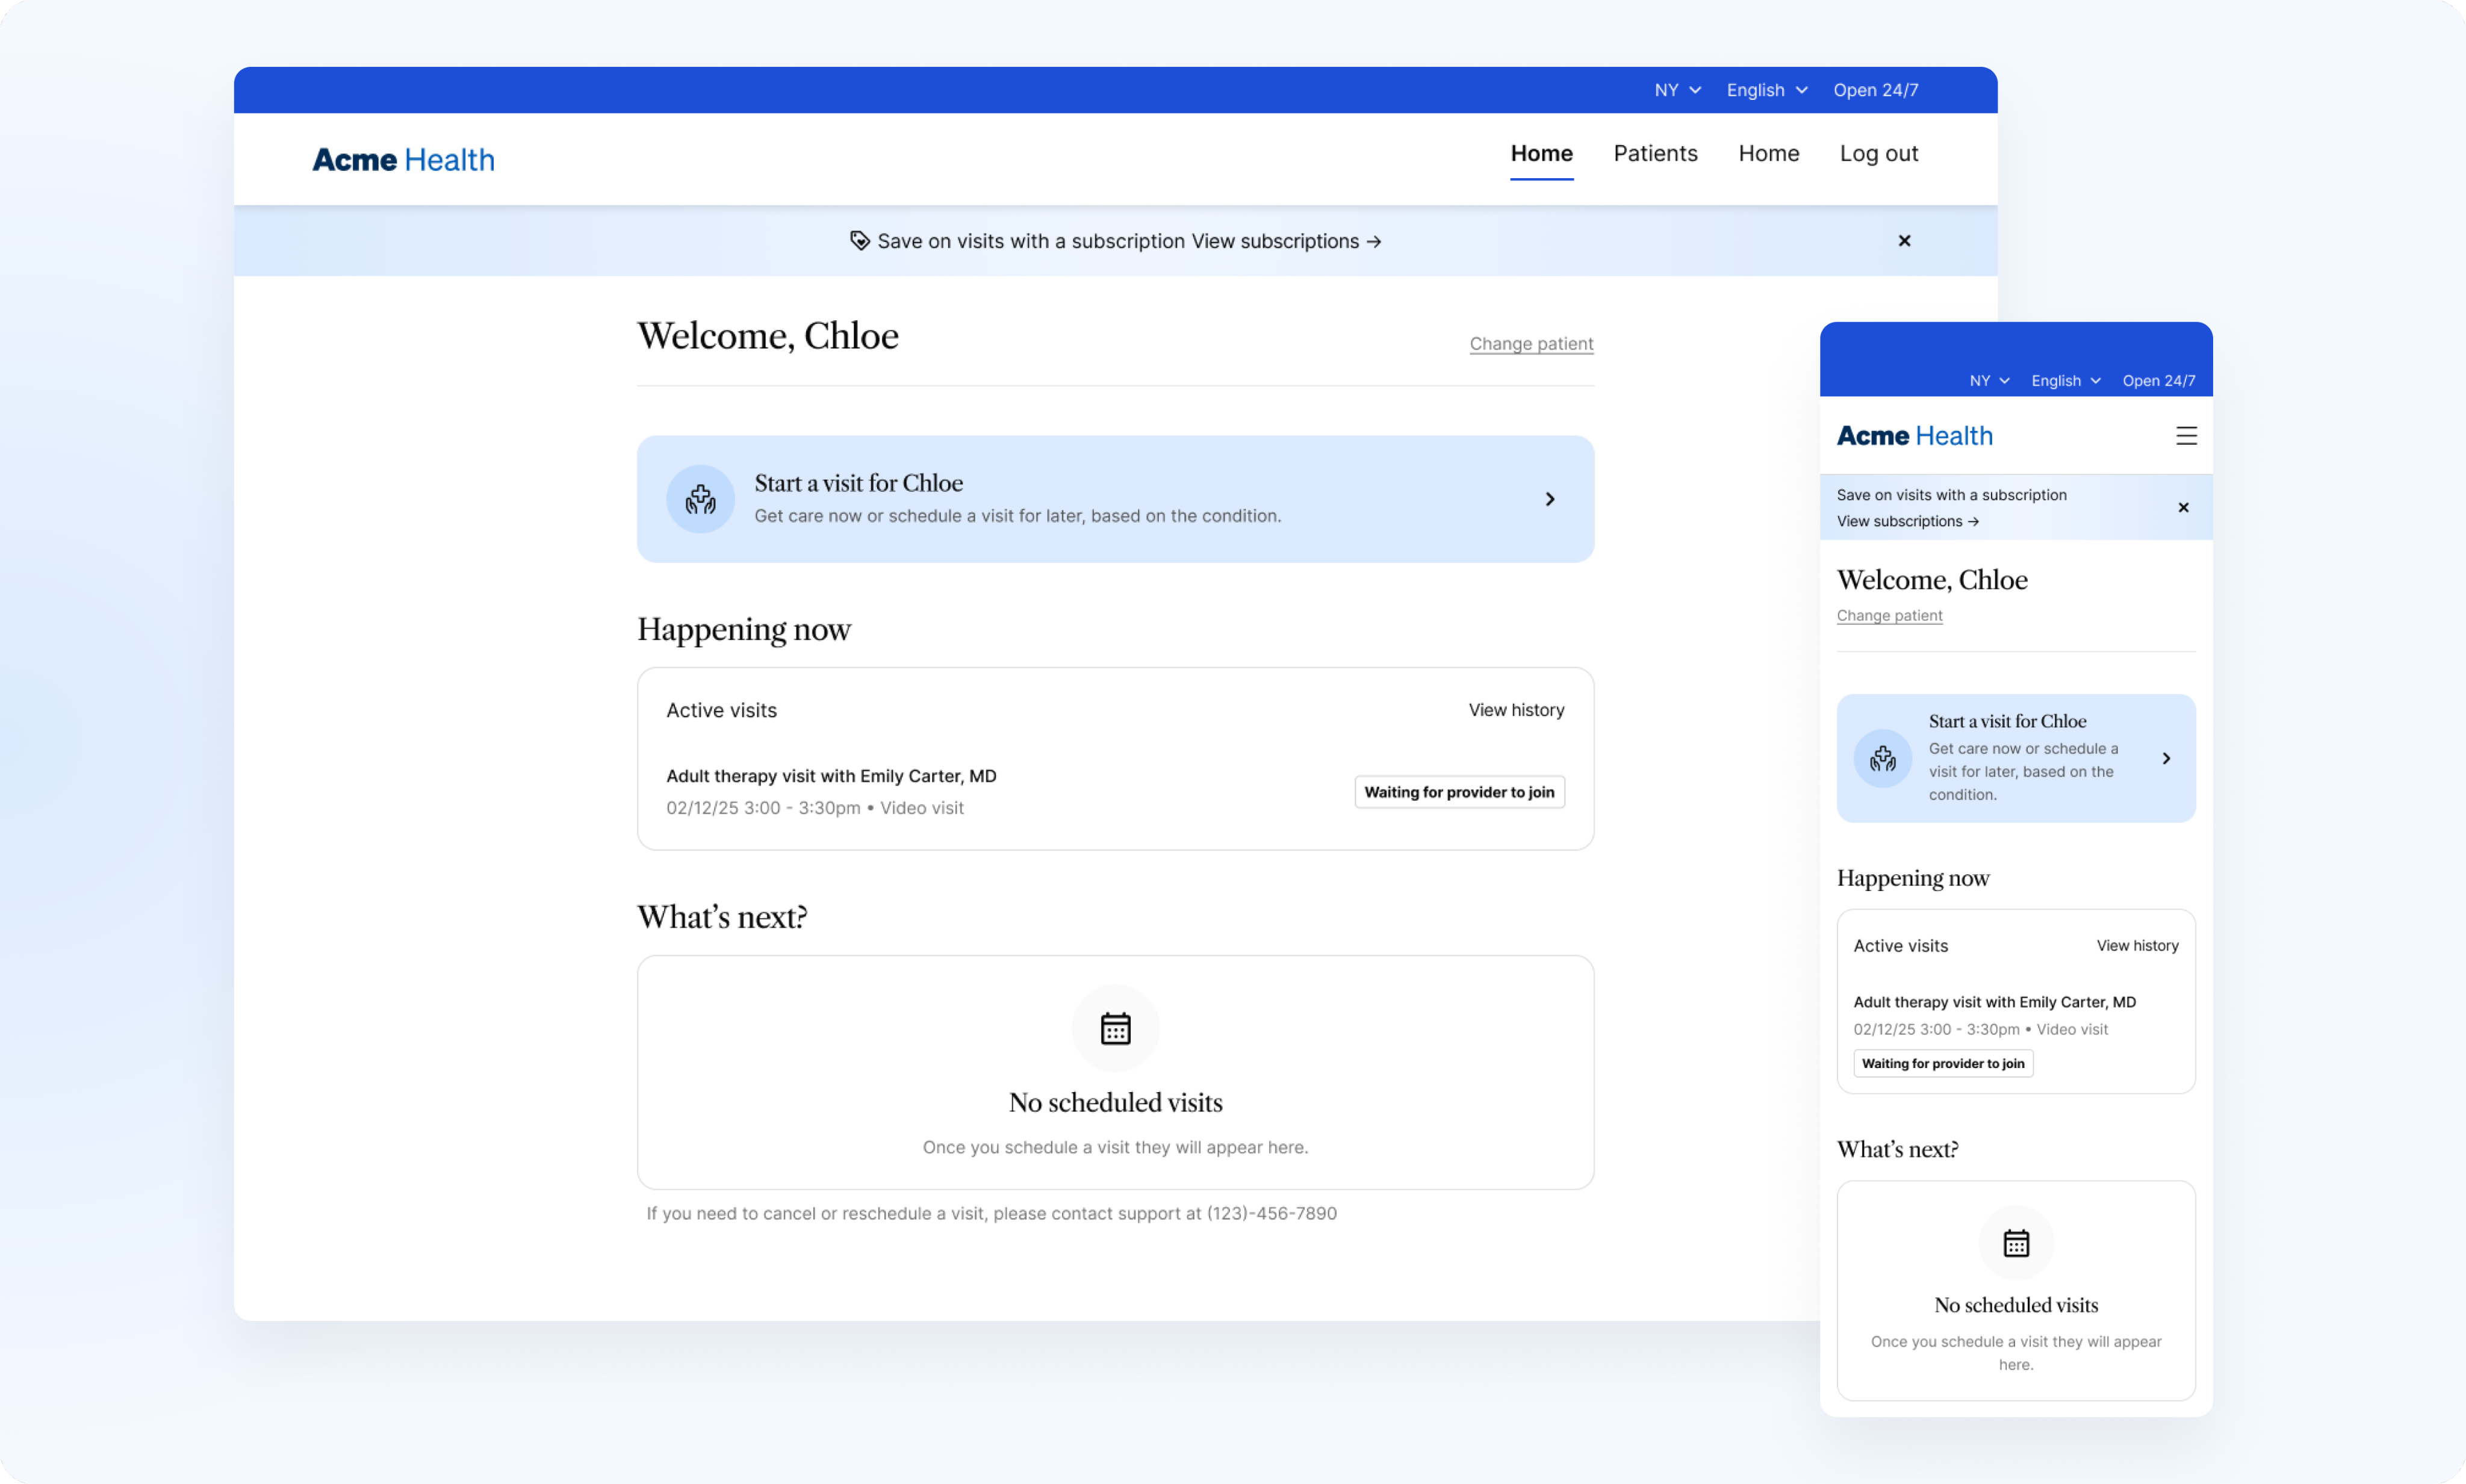
Task: Click mobile Waiting for provider to join badge
Action: click(1943, 1064)
